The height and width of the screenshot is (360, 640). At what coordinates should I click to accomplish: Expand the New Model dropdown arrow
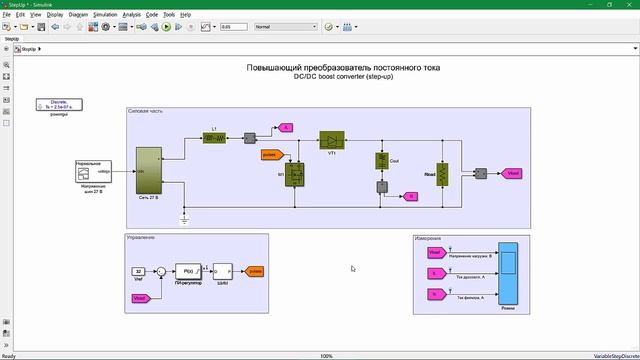pos(15,27)
